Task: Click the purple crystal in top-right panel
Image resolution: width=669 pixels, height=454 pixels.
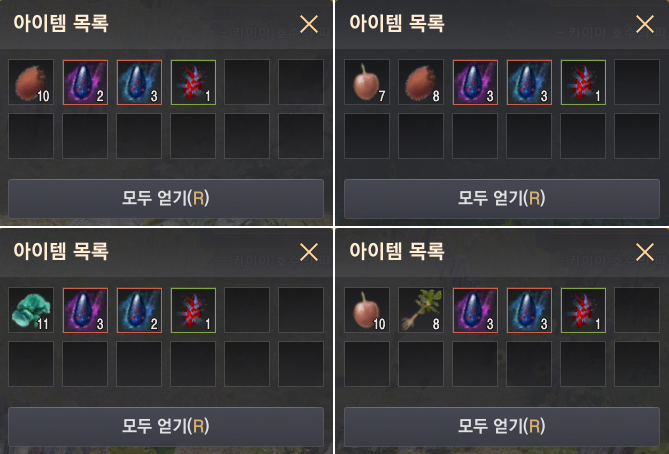Action: click(475, 82)
